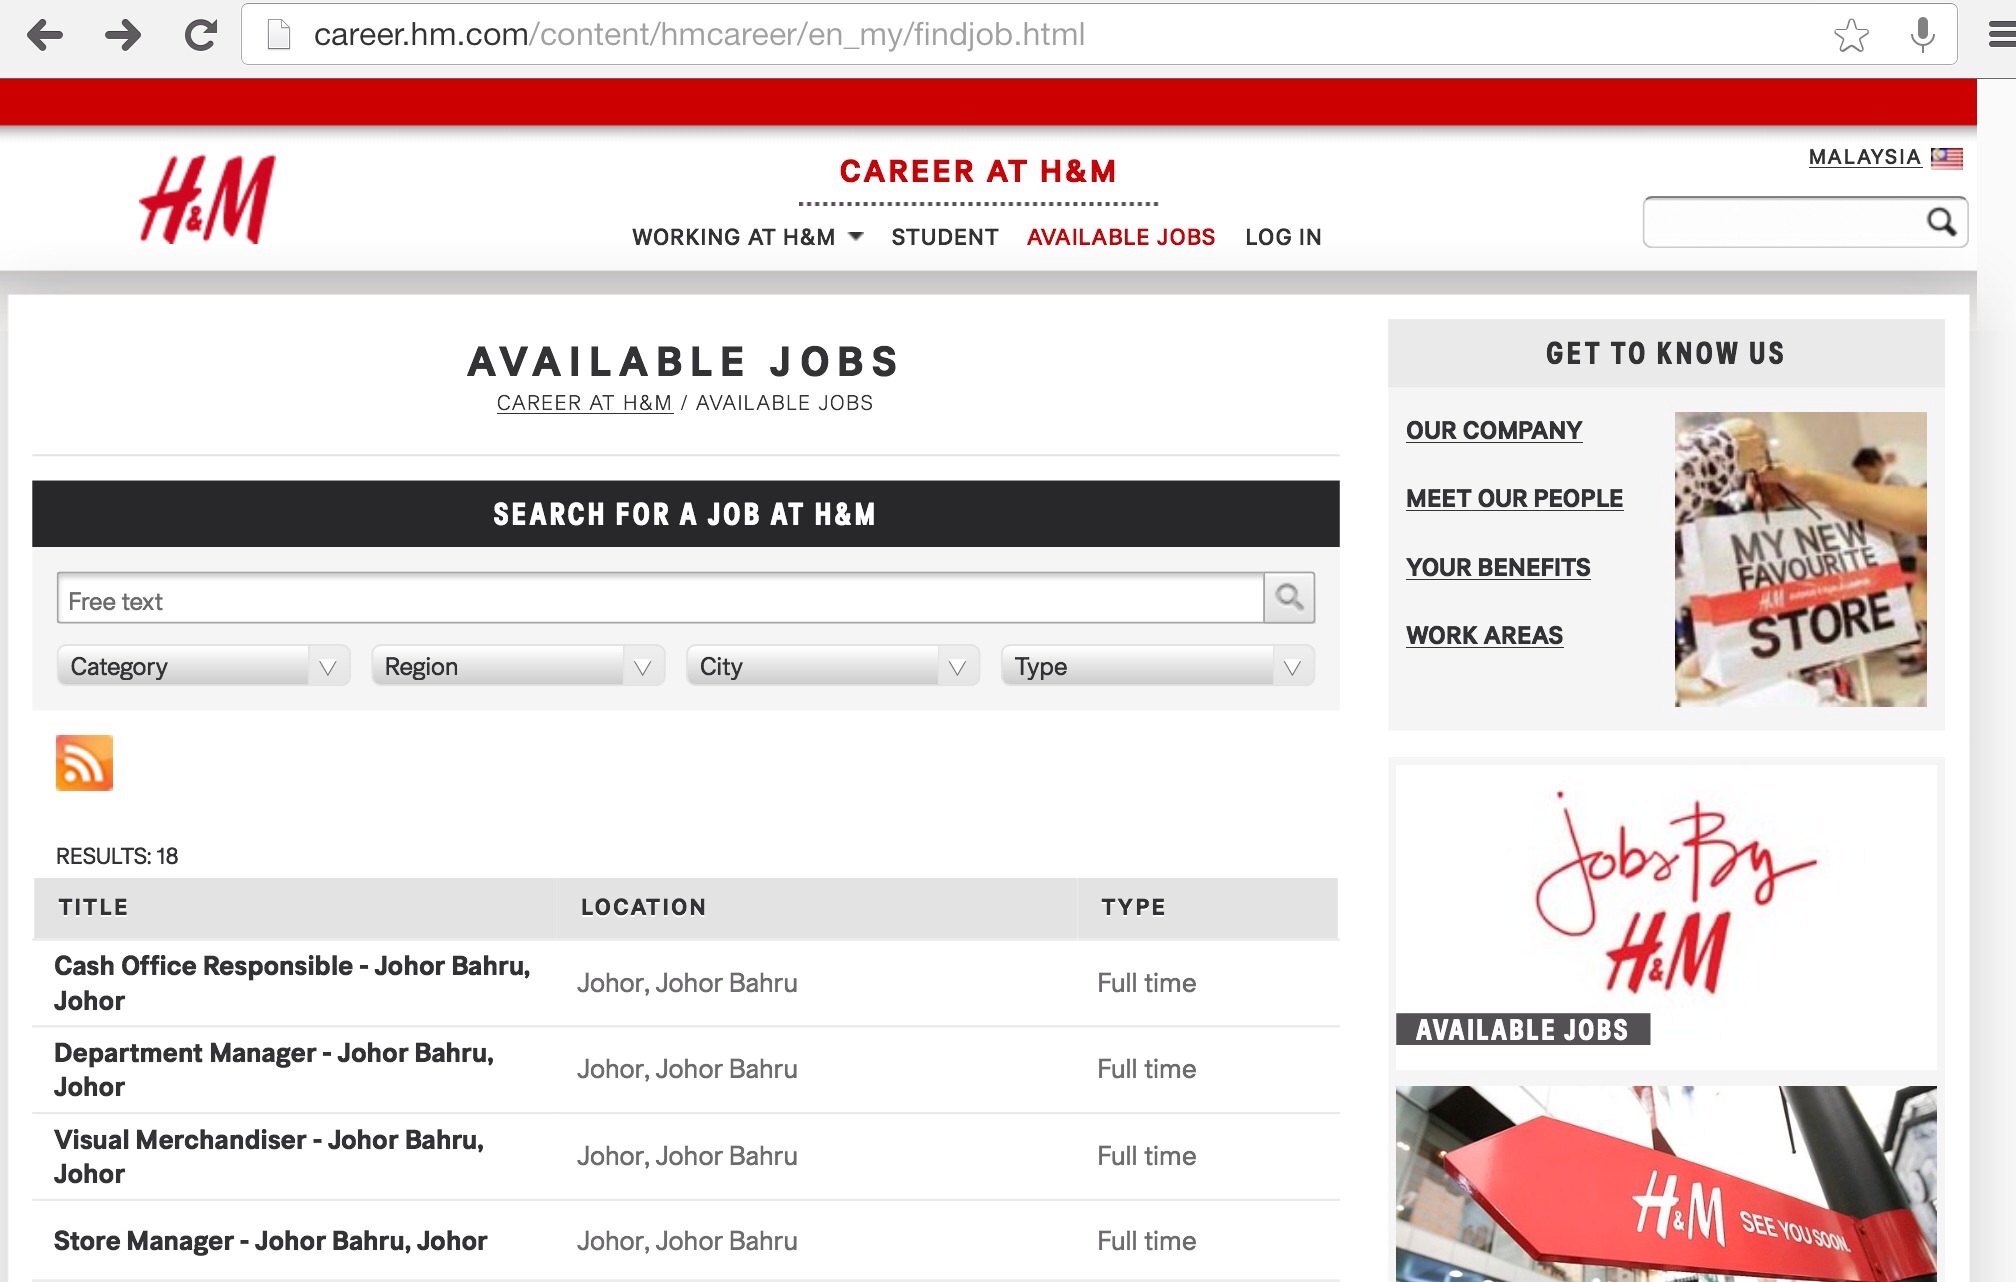Viewport: 2016px width, 1282px height.
Task: Click the H&M See You Soon photo
Action: pos(1666,1184)
